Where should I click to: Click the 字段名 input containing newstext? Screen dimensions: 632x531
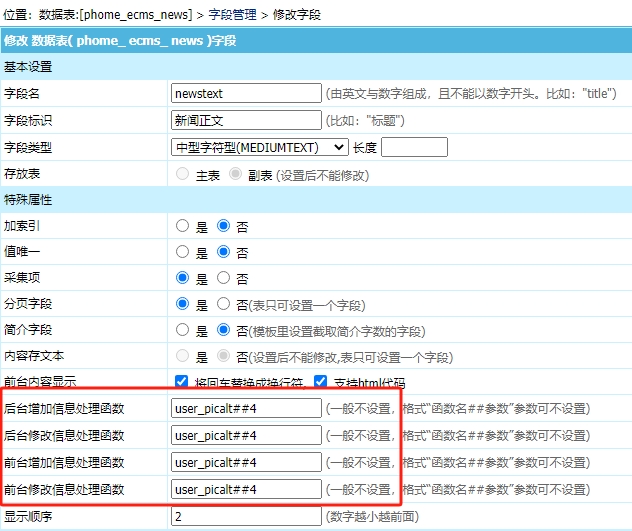click(x=246, y=93)
